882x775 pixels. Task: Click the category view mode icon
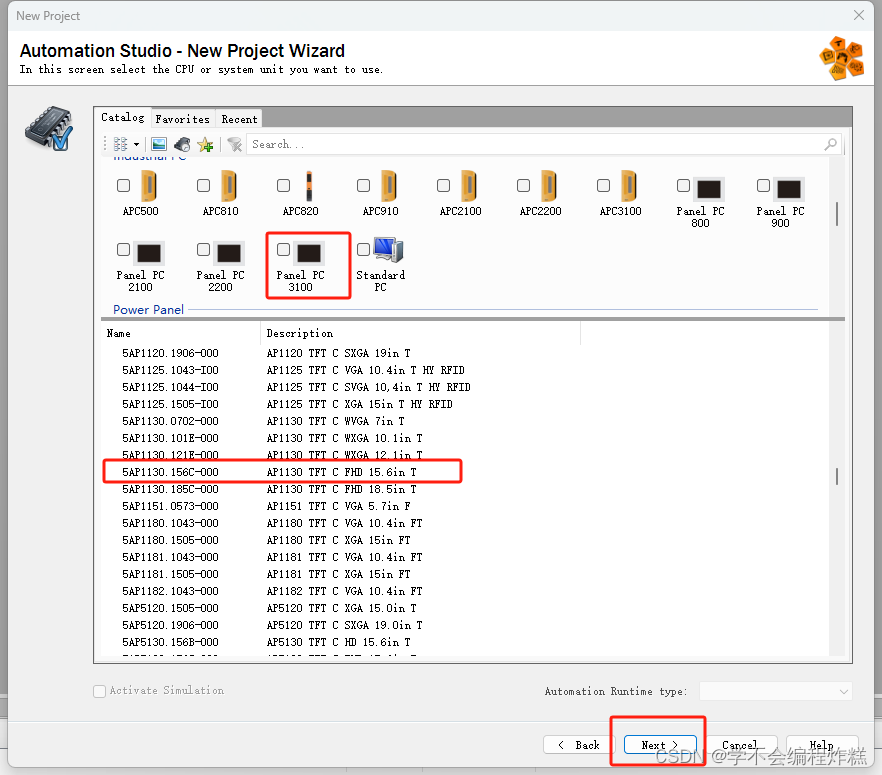click(120, 145)
